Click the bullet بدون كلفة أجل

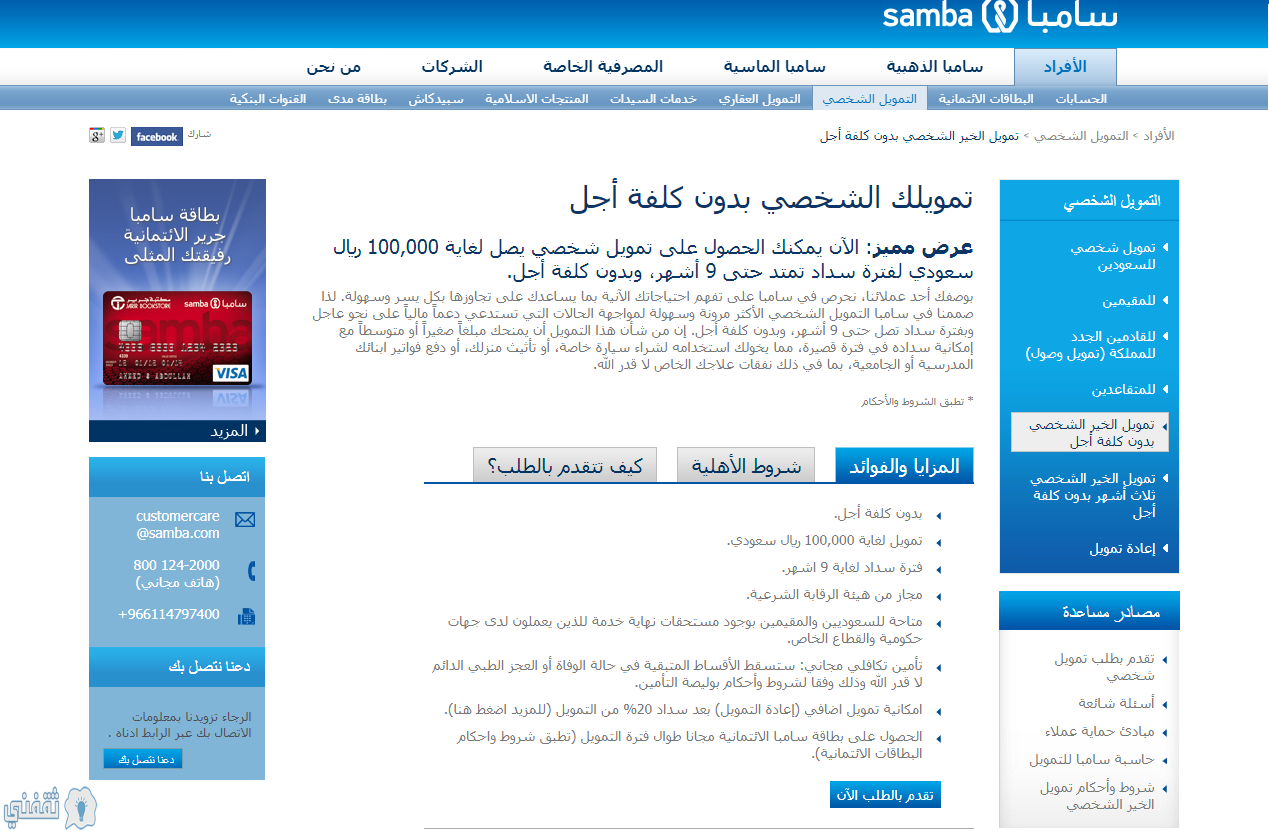[x=878, y=514]
